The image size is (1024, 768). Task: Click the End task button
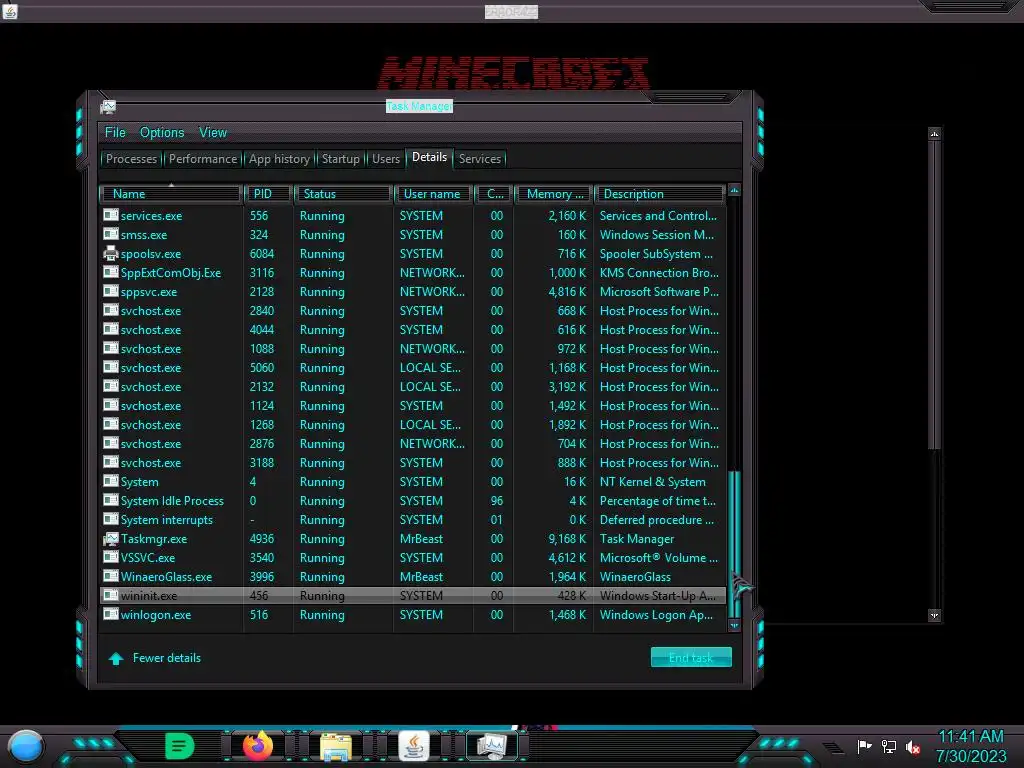pyautogui.click(x=691, y=658)
